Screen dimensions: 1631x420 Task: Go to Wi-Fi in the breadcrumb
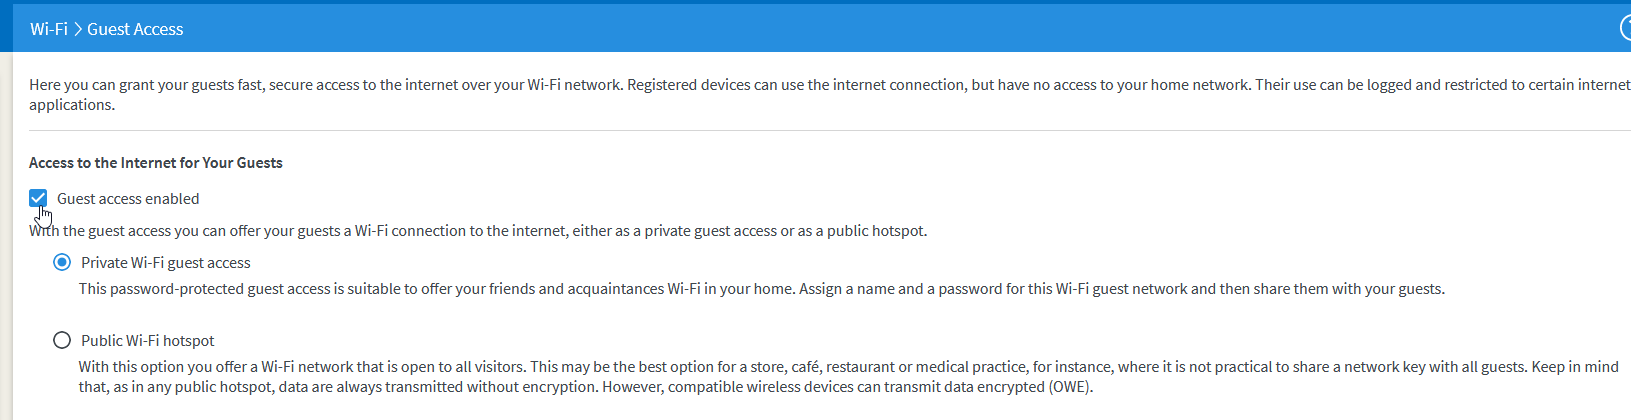[x=48, y=29]
